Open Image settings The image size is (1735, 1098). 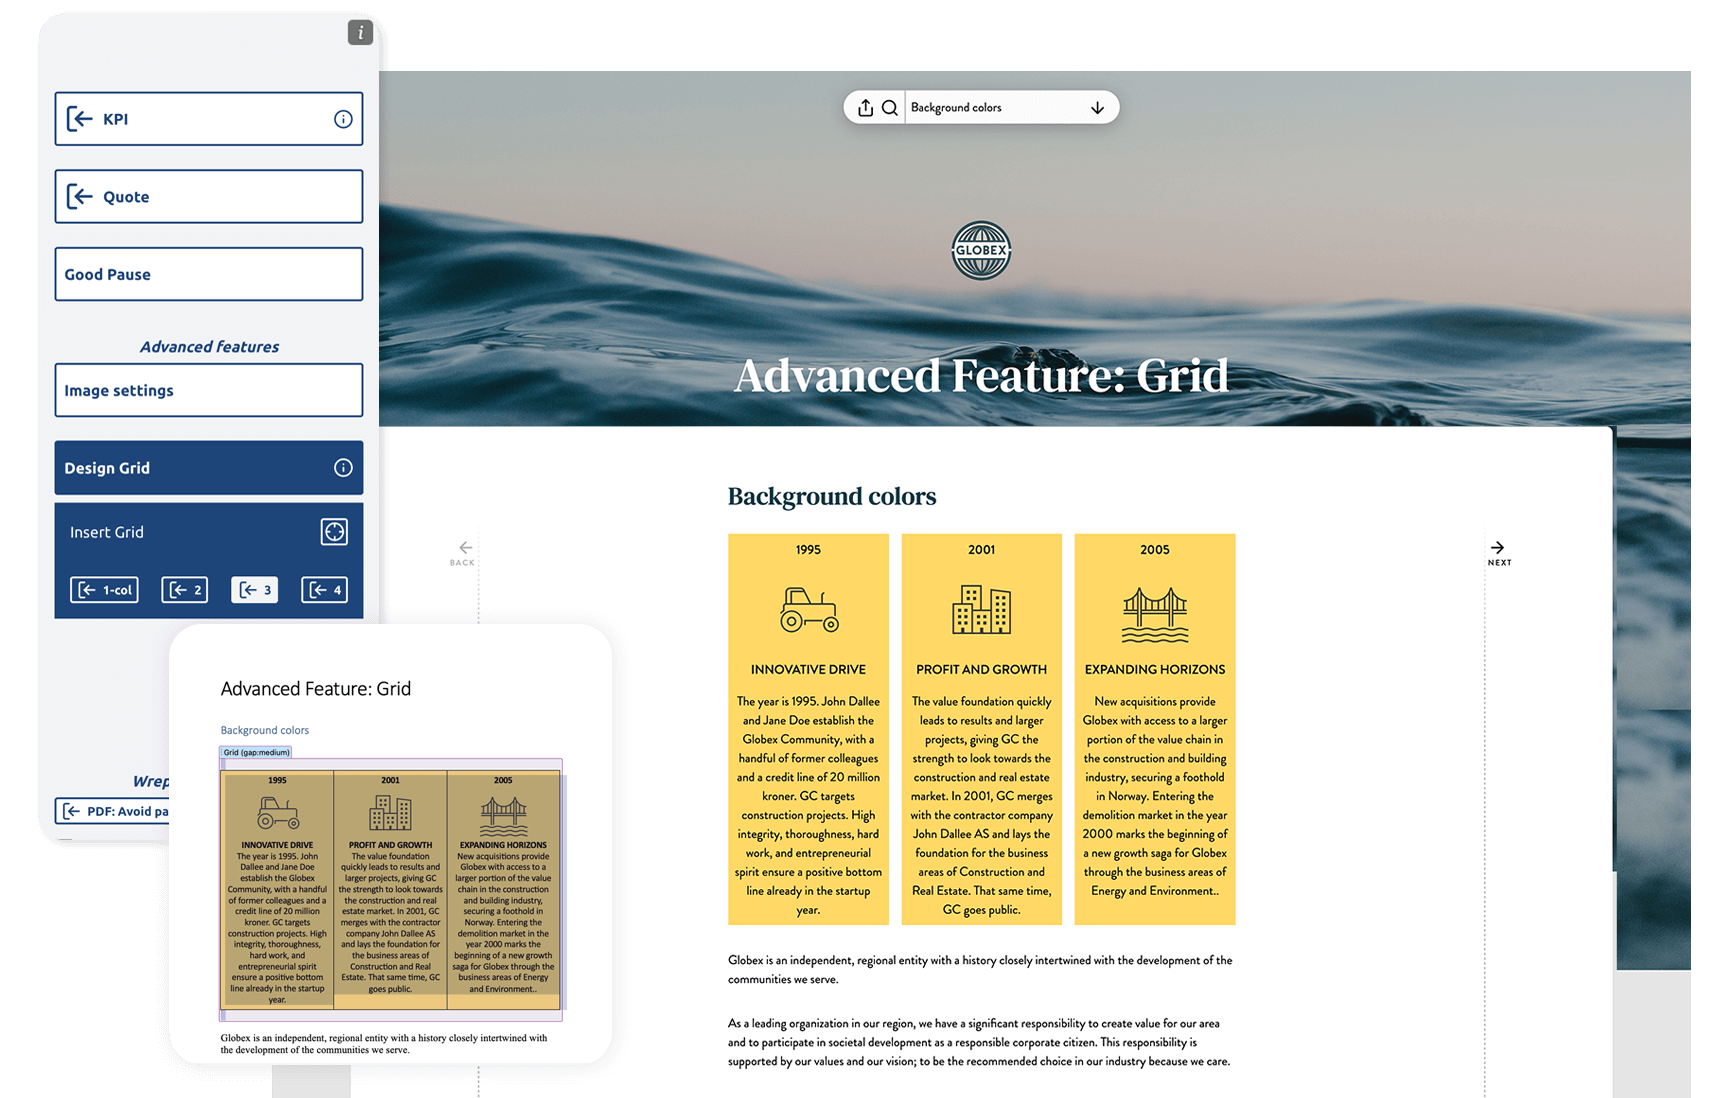[x=208, y=390]
